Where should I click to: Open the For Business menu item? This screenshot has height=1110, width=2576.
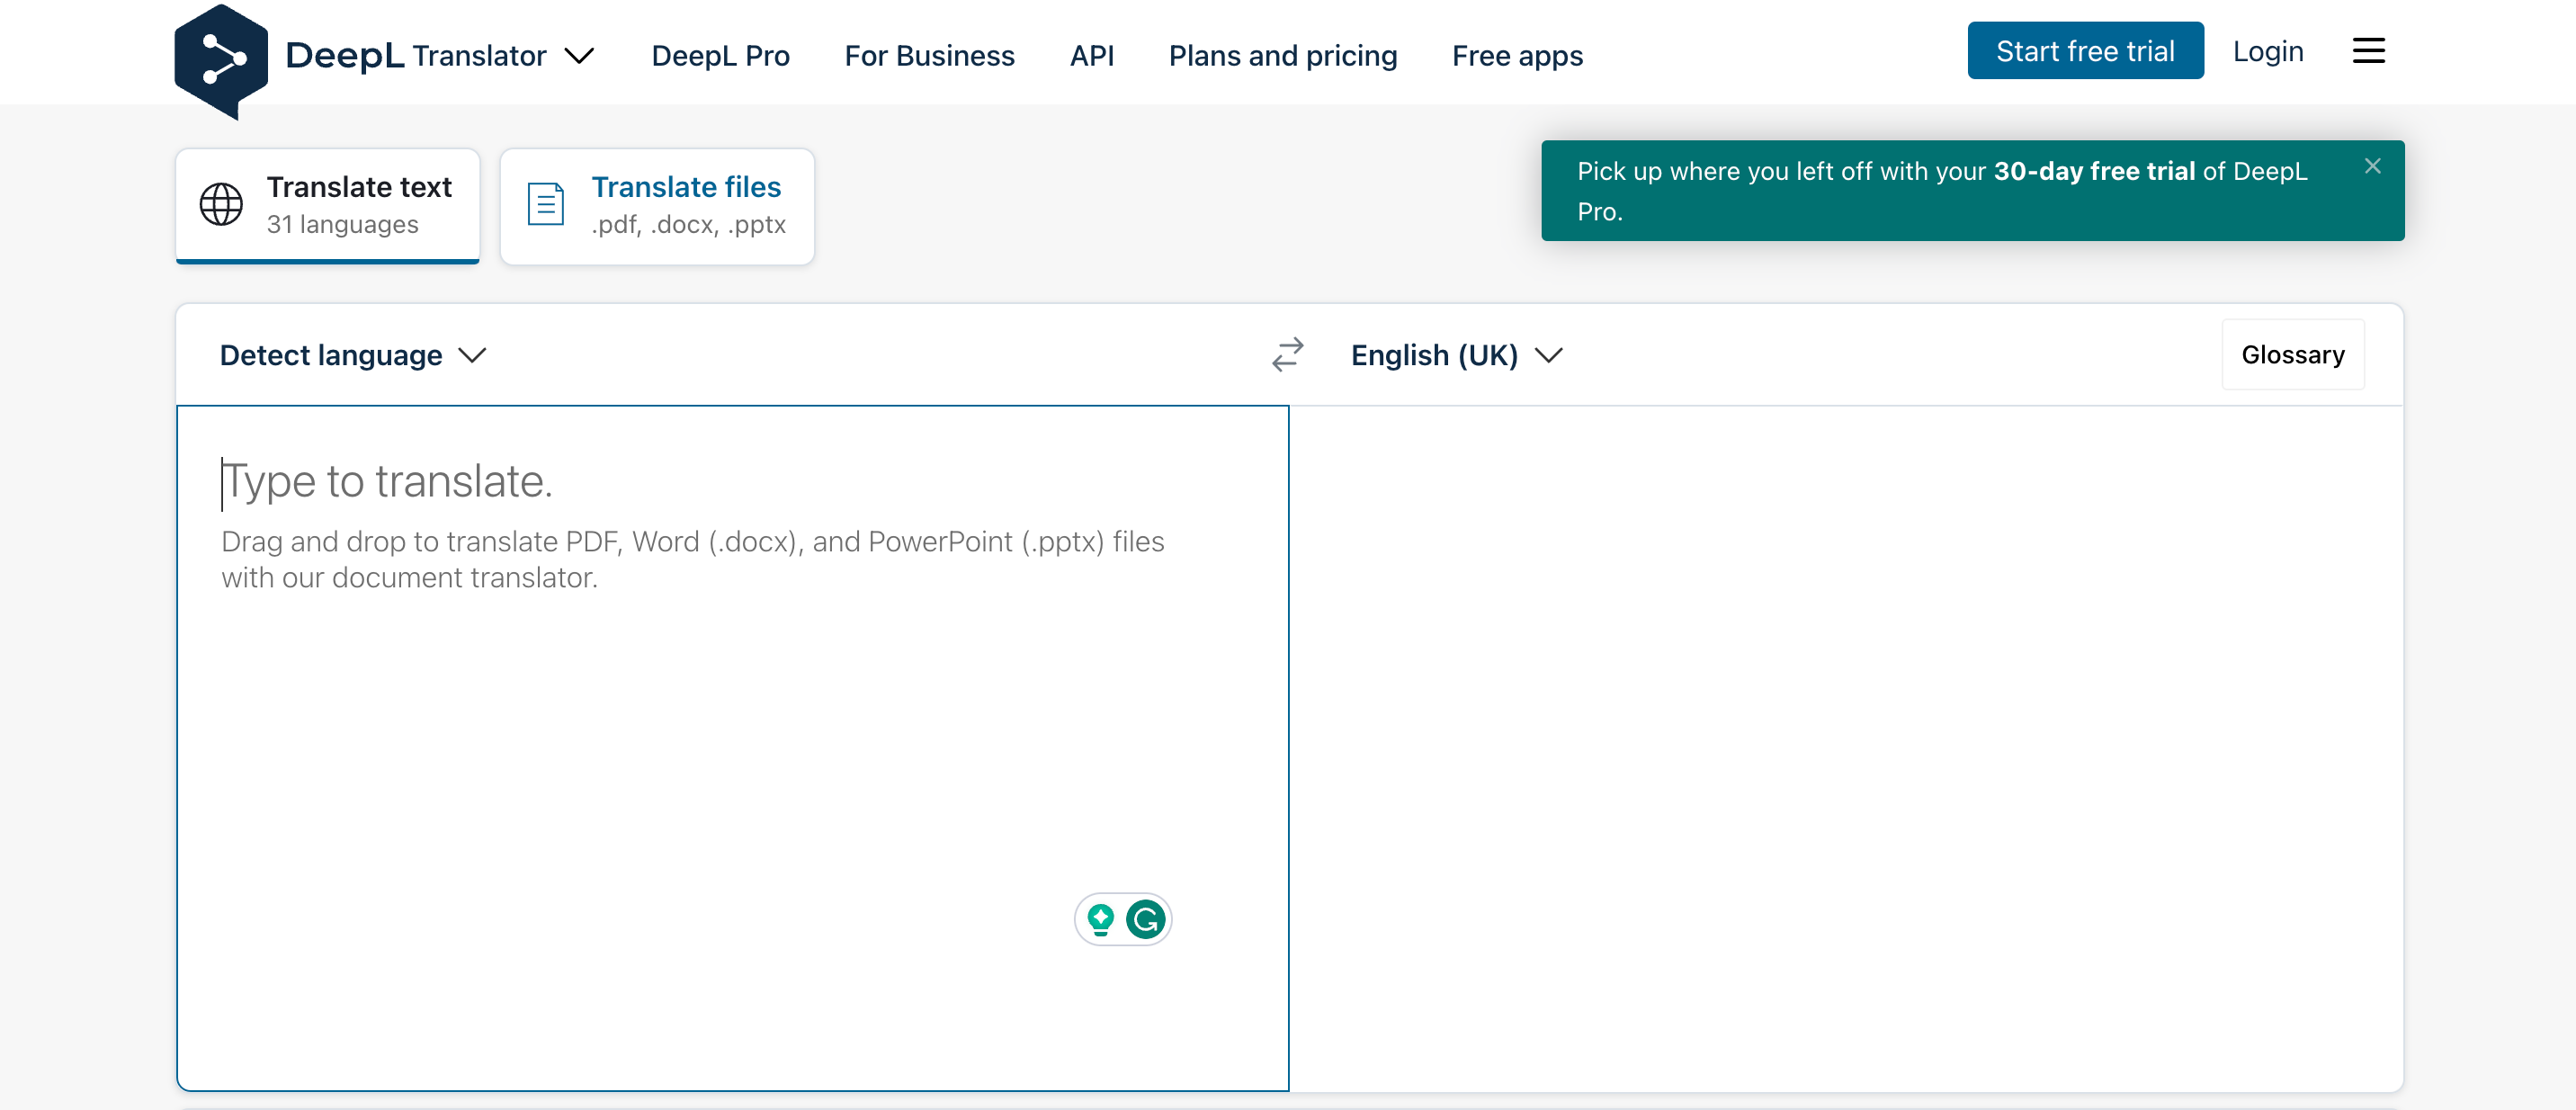point(929,56)
